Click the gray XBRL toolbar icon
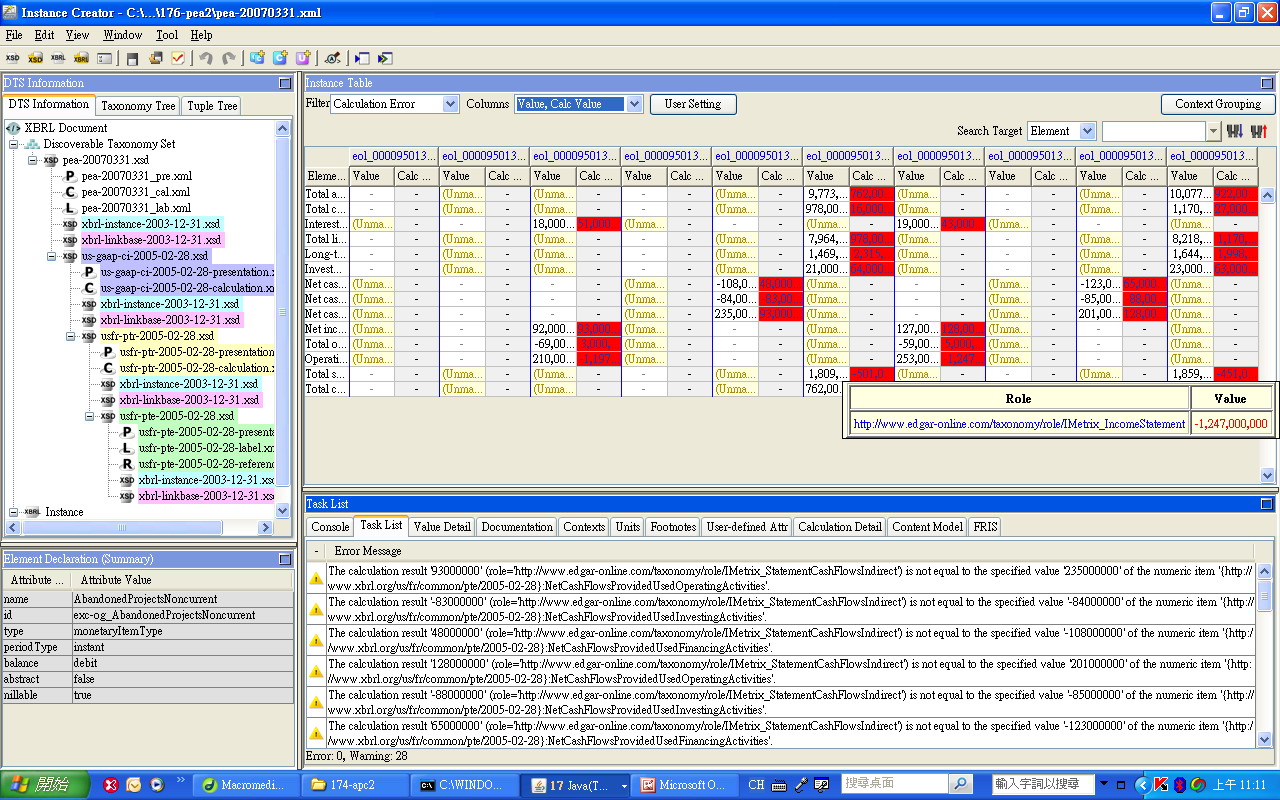 pyautogui.click(x=59, y=59)
